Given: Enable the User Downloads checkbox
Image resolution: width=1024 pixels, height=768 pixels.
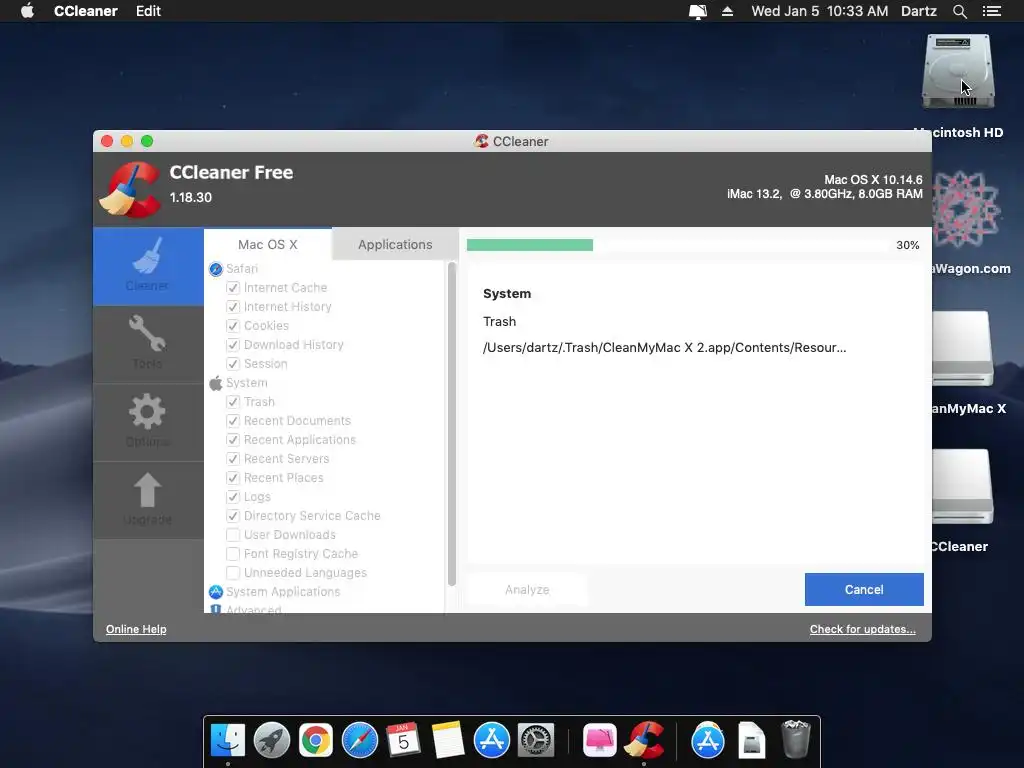Looking at the screenshot, I should [x=232, y=535].
